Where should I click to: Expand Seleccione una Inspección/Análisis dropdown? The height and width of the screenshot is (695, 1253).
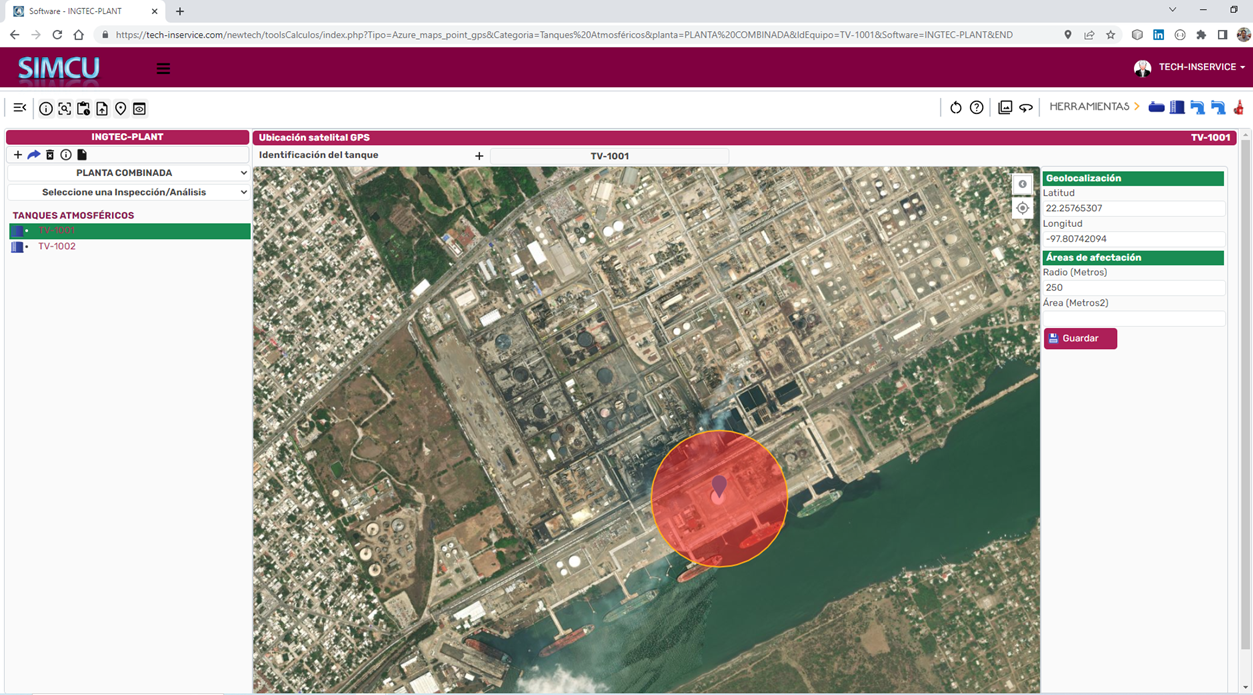tap(128, 192)
